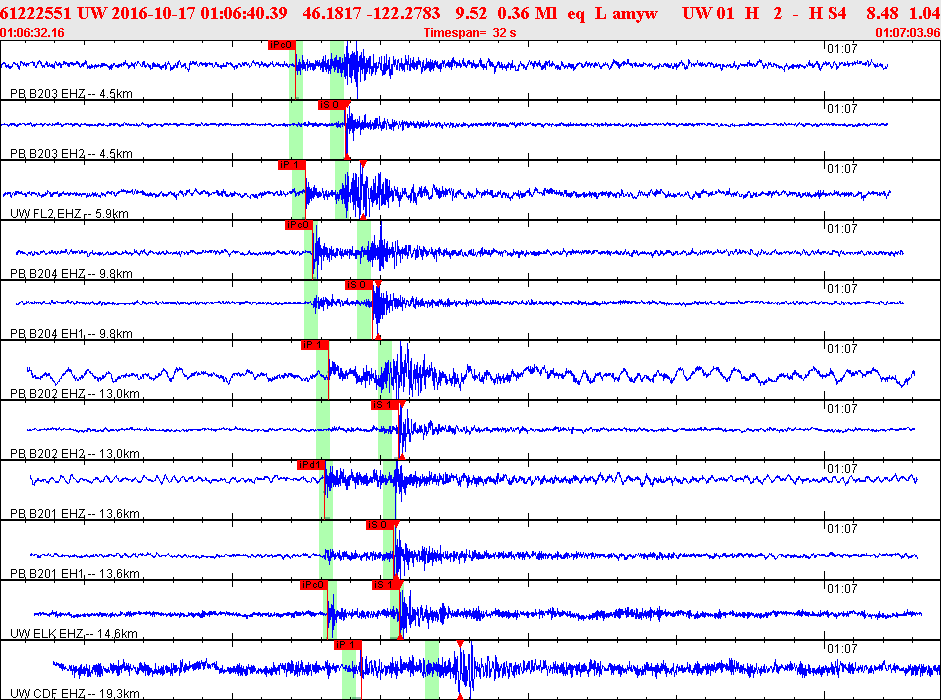This screenshot has width=941, height=700.
Task: Select the PB B201 EHZ -- 13.6km label
Action: point(75,514)
